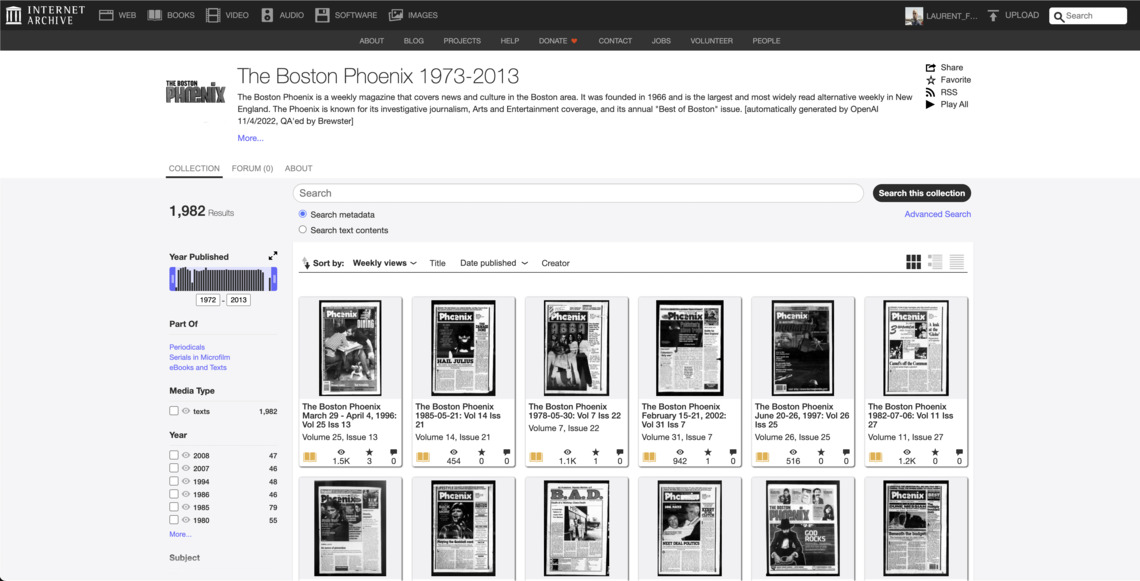Check the texts media type box

click(174, 411)
